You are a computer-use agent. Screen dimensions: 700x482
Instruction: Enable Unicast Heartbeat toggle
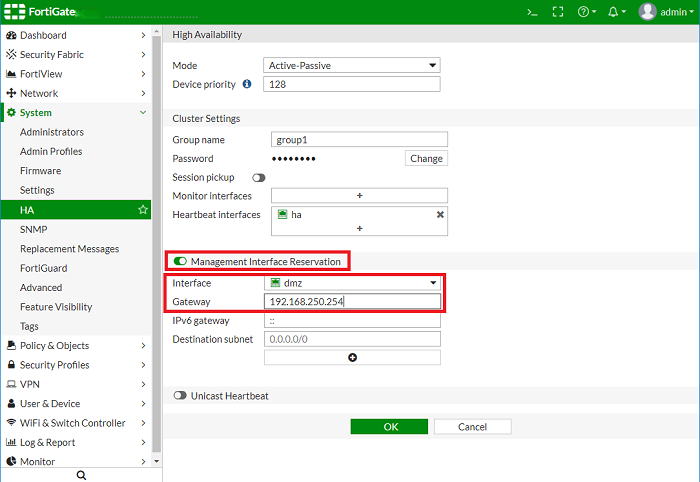pyautogui.click(x=181, y=396)
